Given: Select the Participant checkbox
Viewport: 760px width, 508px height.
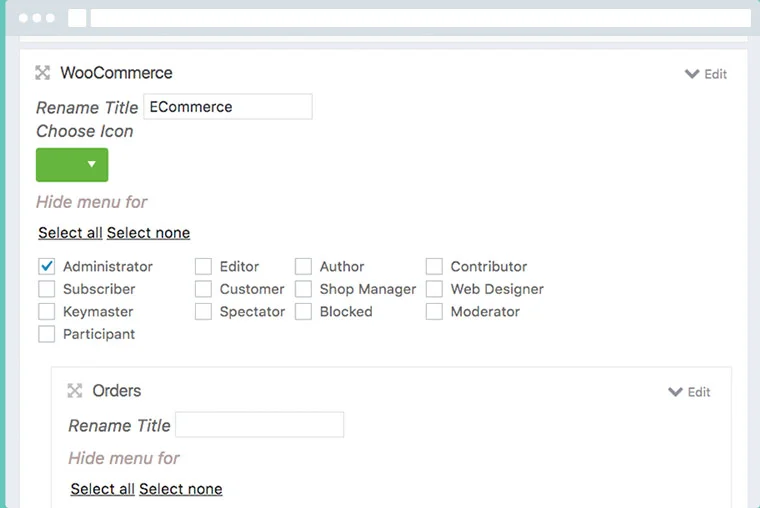Looking at the screenshot, I should (x=47, y=334).
